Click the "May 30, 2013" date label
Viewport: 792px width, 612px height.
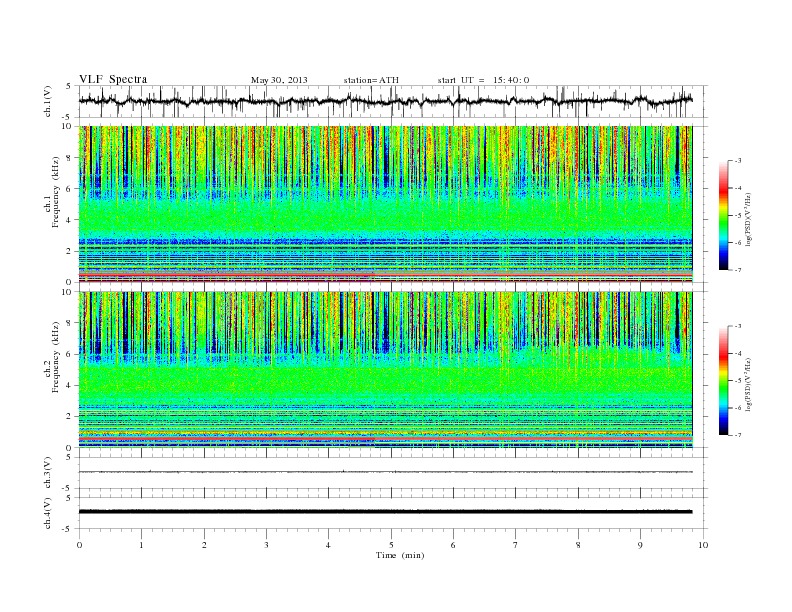tap(279, 80)
